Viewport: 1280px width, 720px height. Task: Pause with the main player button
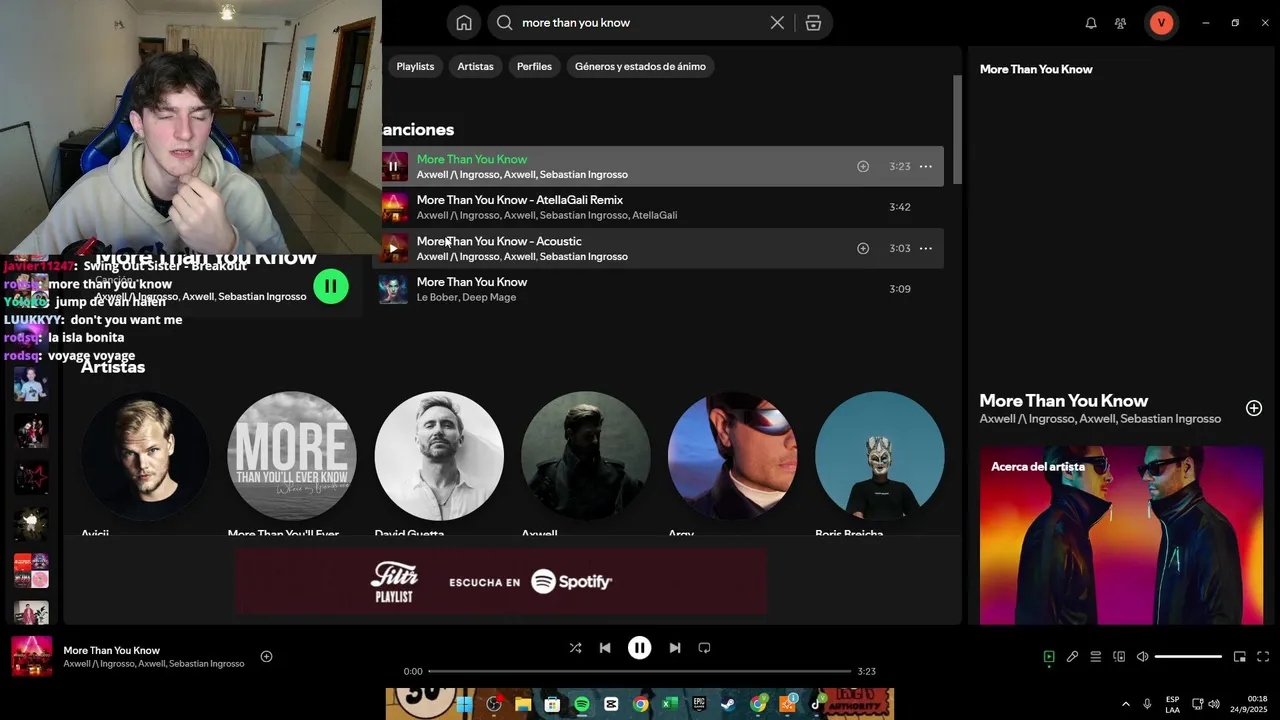click(x=640, y=648)
